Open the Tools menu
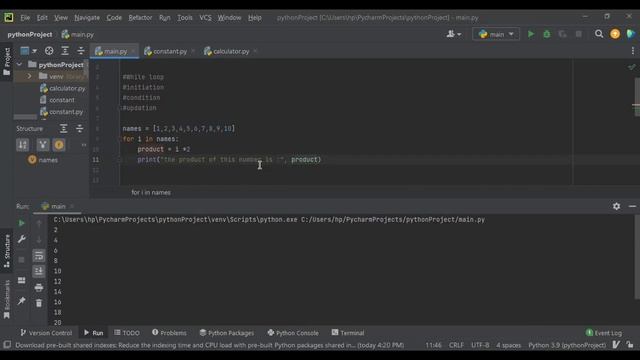 coord(184,18)
